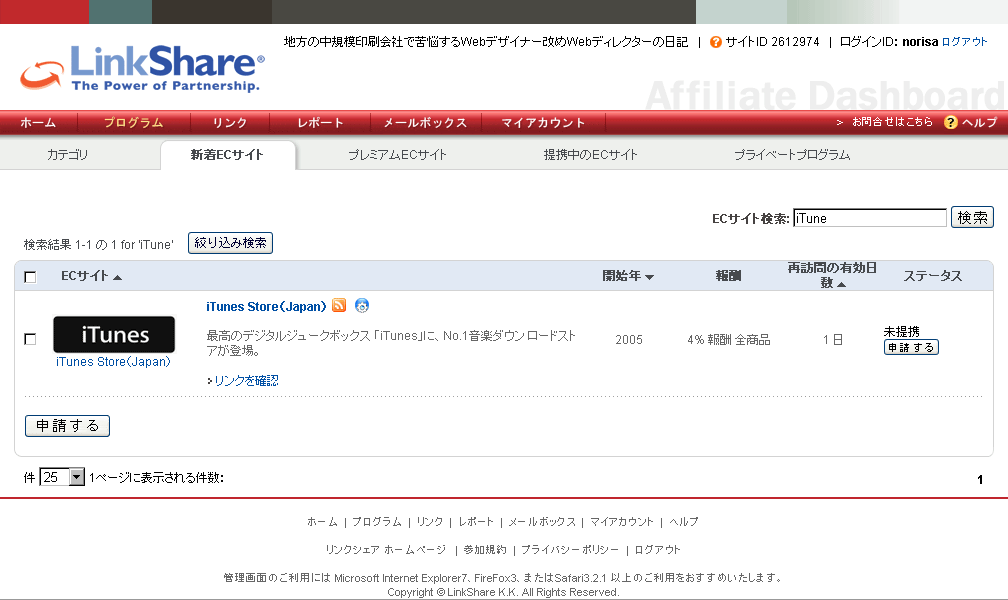Click the iTunes logo thumbnail
Image resolution: width=1008 pixels, height=600 pixels.
tap(114, 334)
